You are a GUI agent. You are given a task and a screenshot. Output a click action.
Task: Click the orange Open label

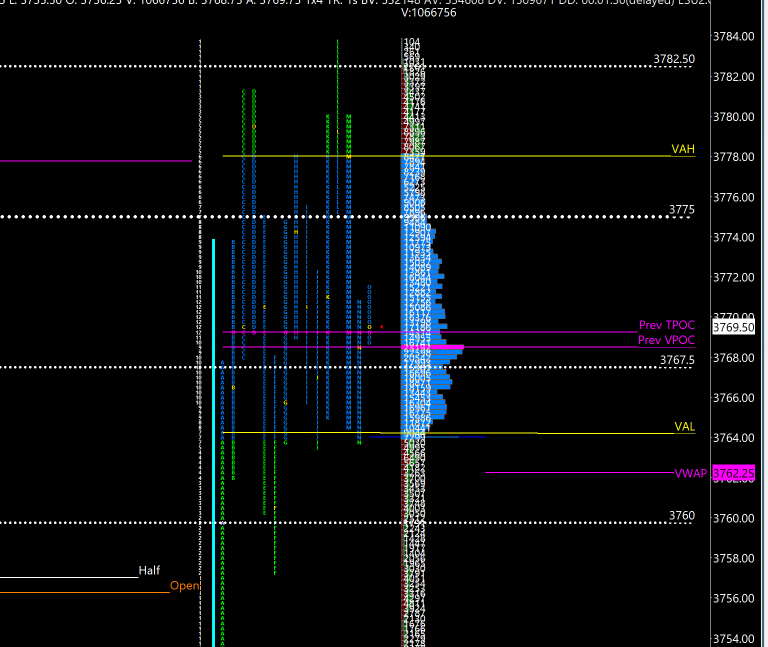click(x=185, y=586)
